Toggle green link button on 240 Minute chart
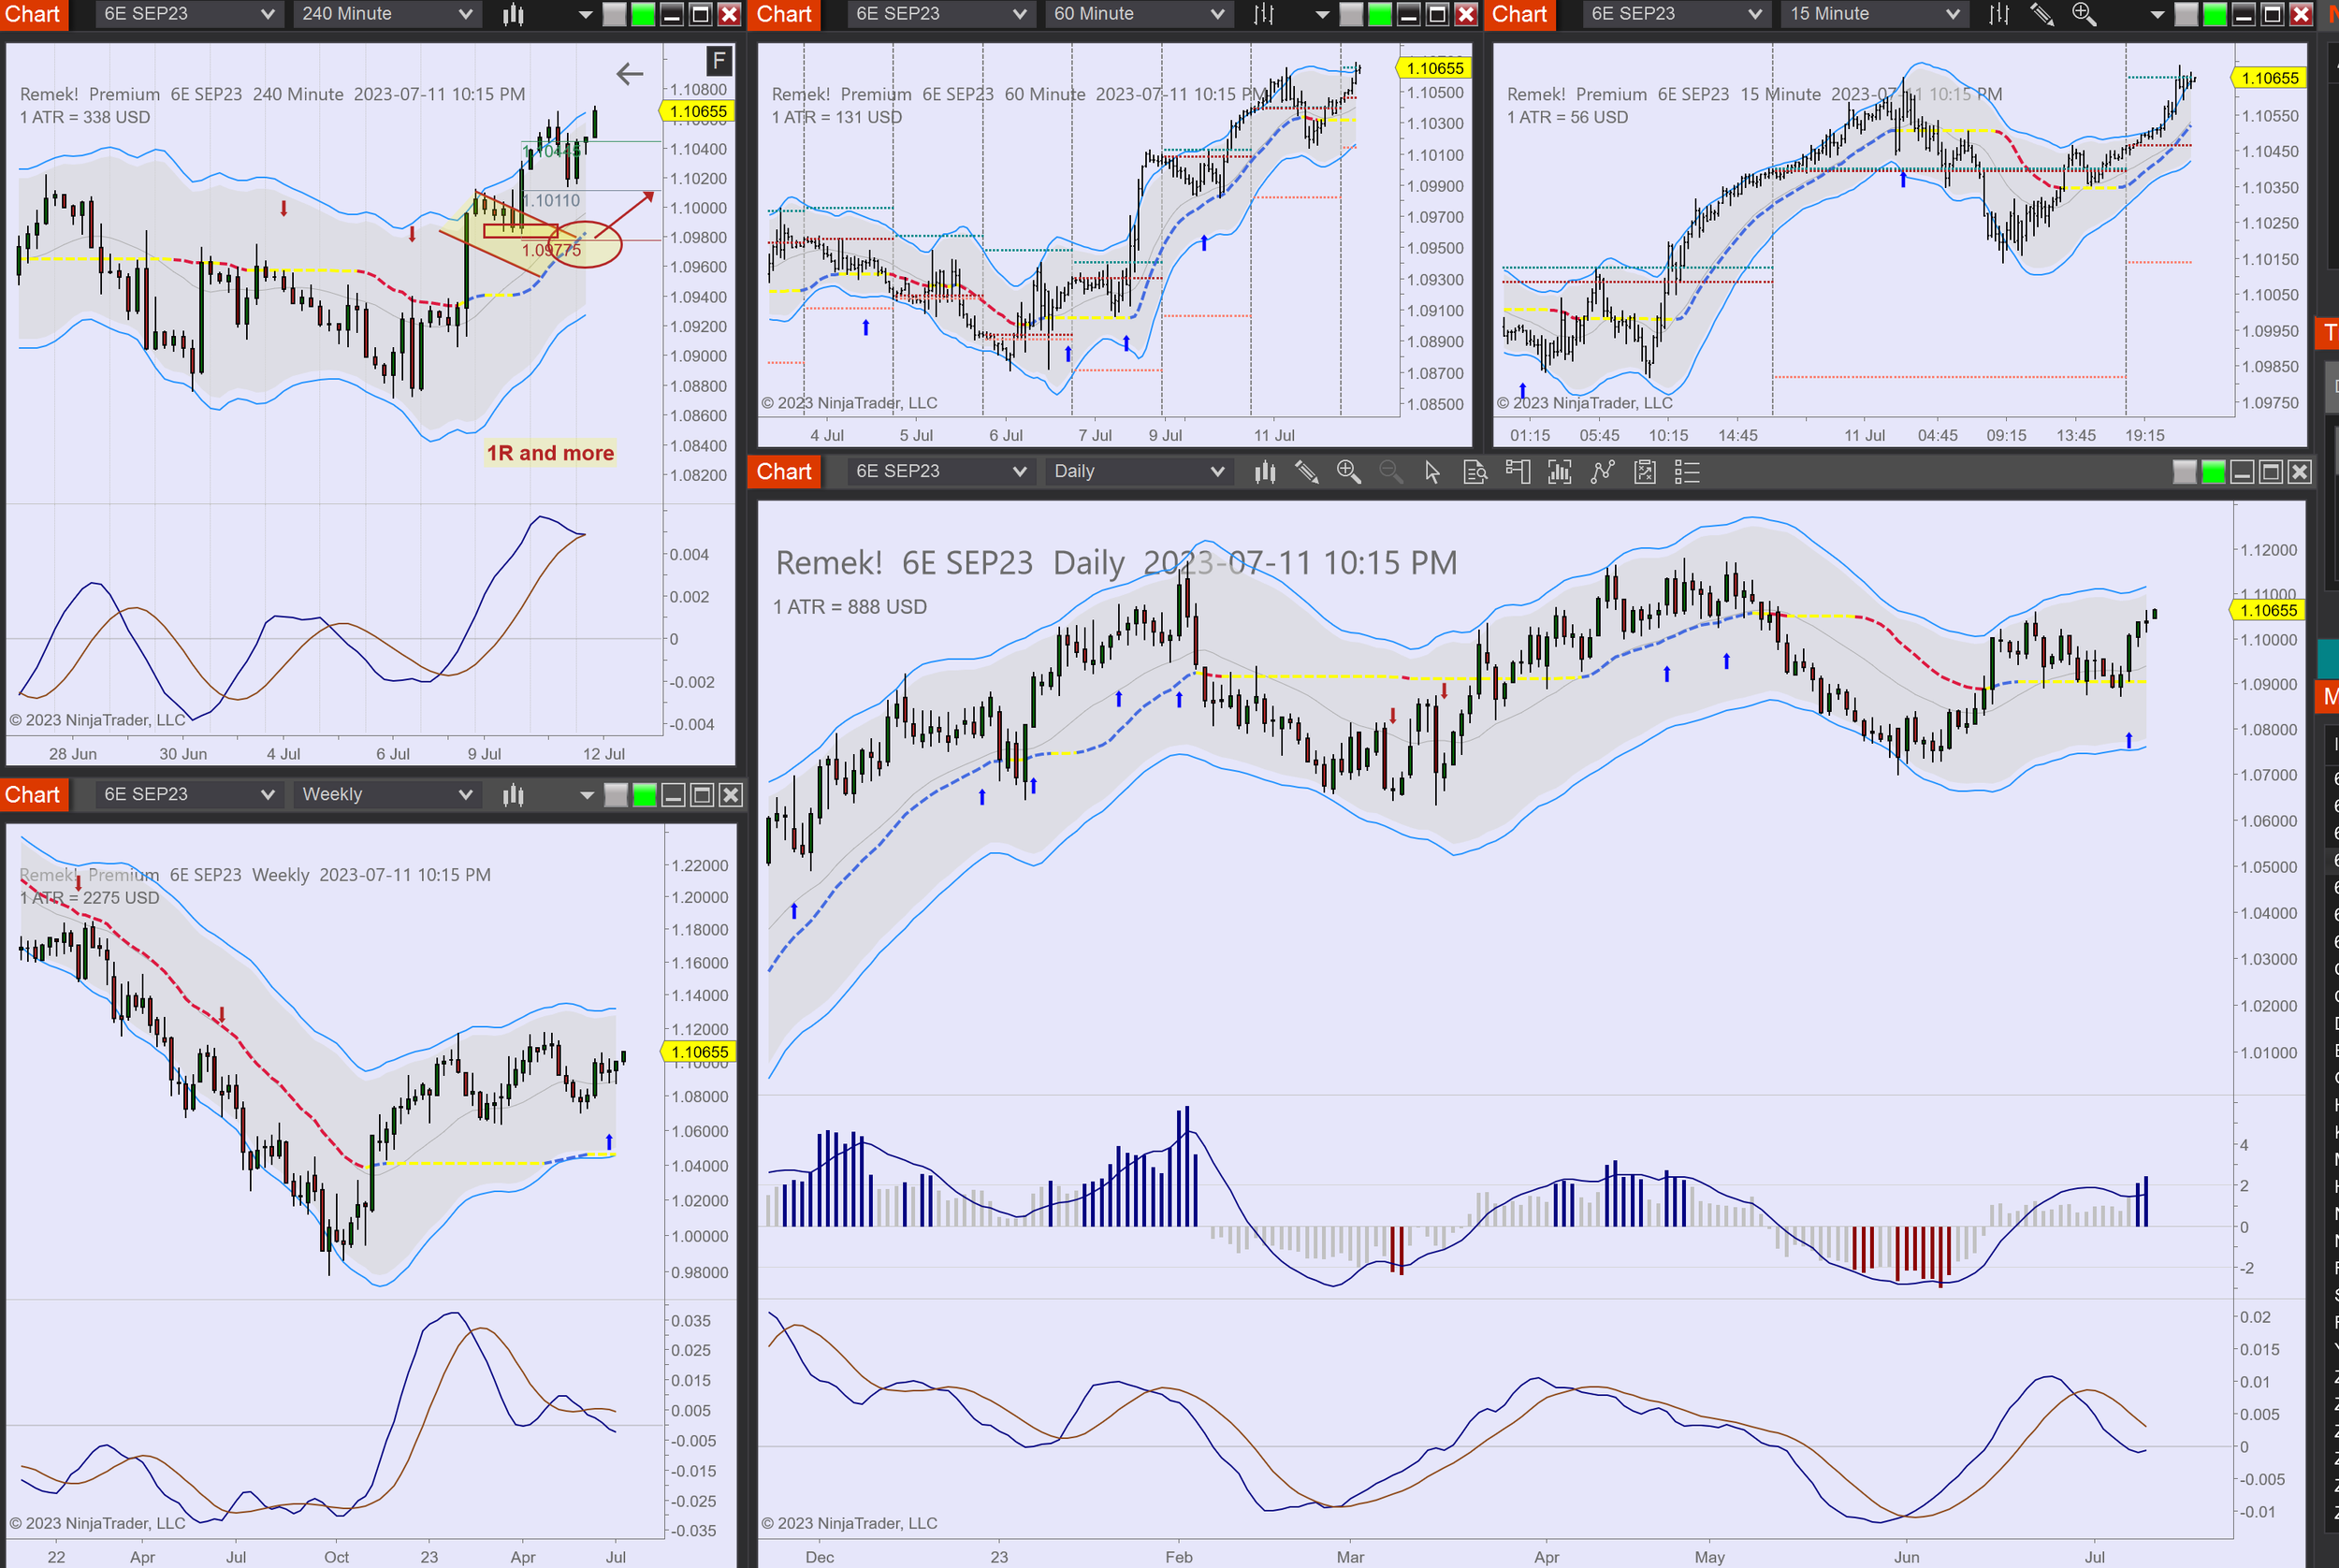2339x1568 pixels. pos(643,14)
